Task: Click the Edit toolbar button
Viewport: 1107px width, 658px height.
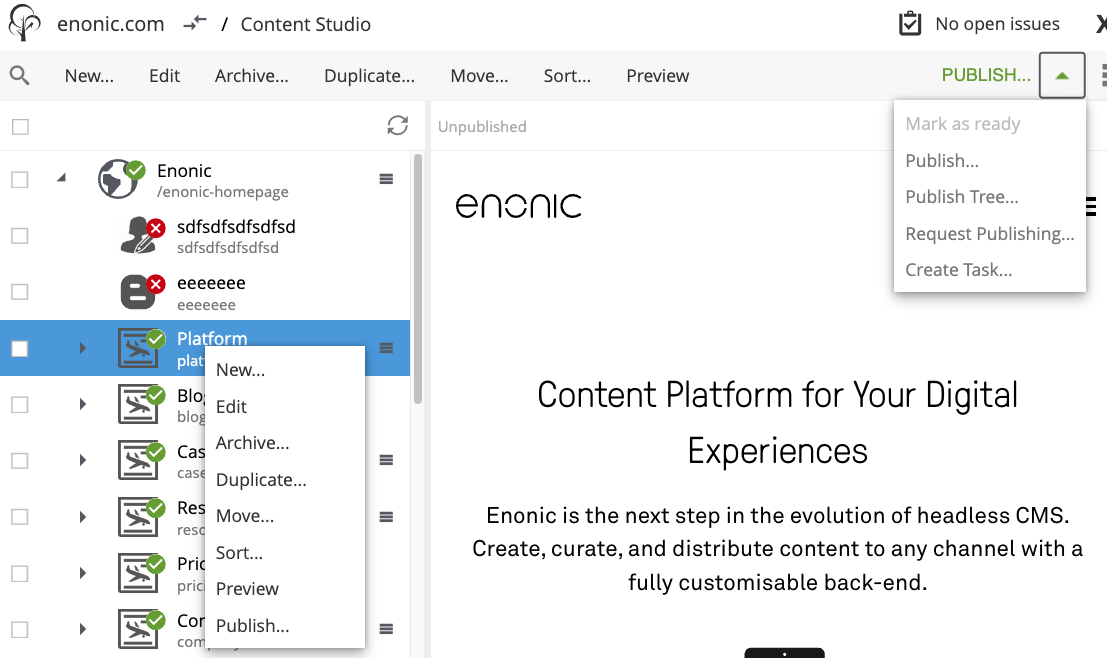Action: 164,75
